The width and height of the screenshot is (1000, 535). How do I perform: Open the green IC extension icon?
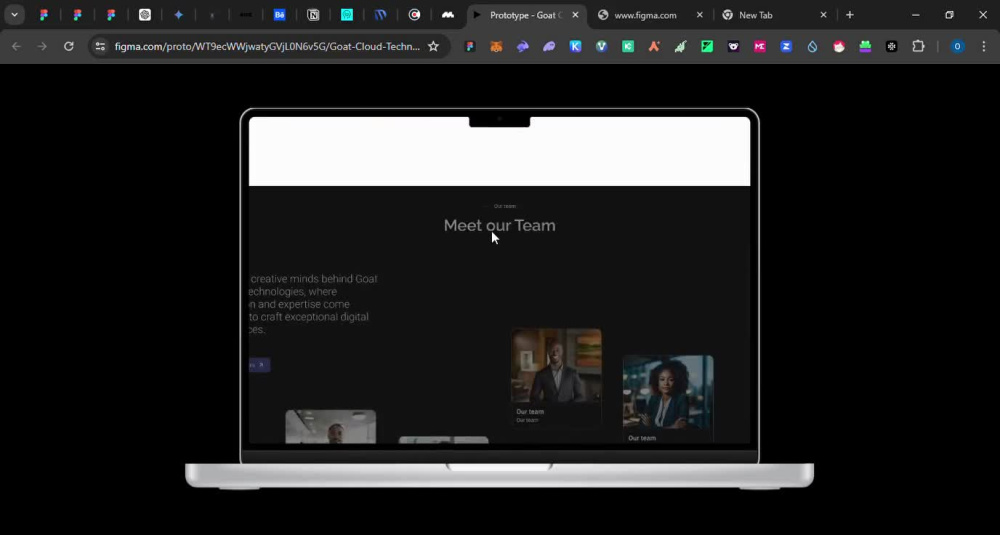point(628,46)
